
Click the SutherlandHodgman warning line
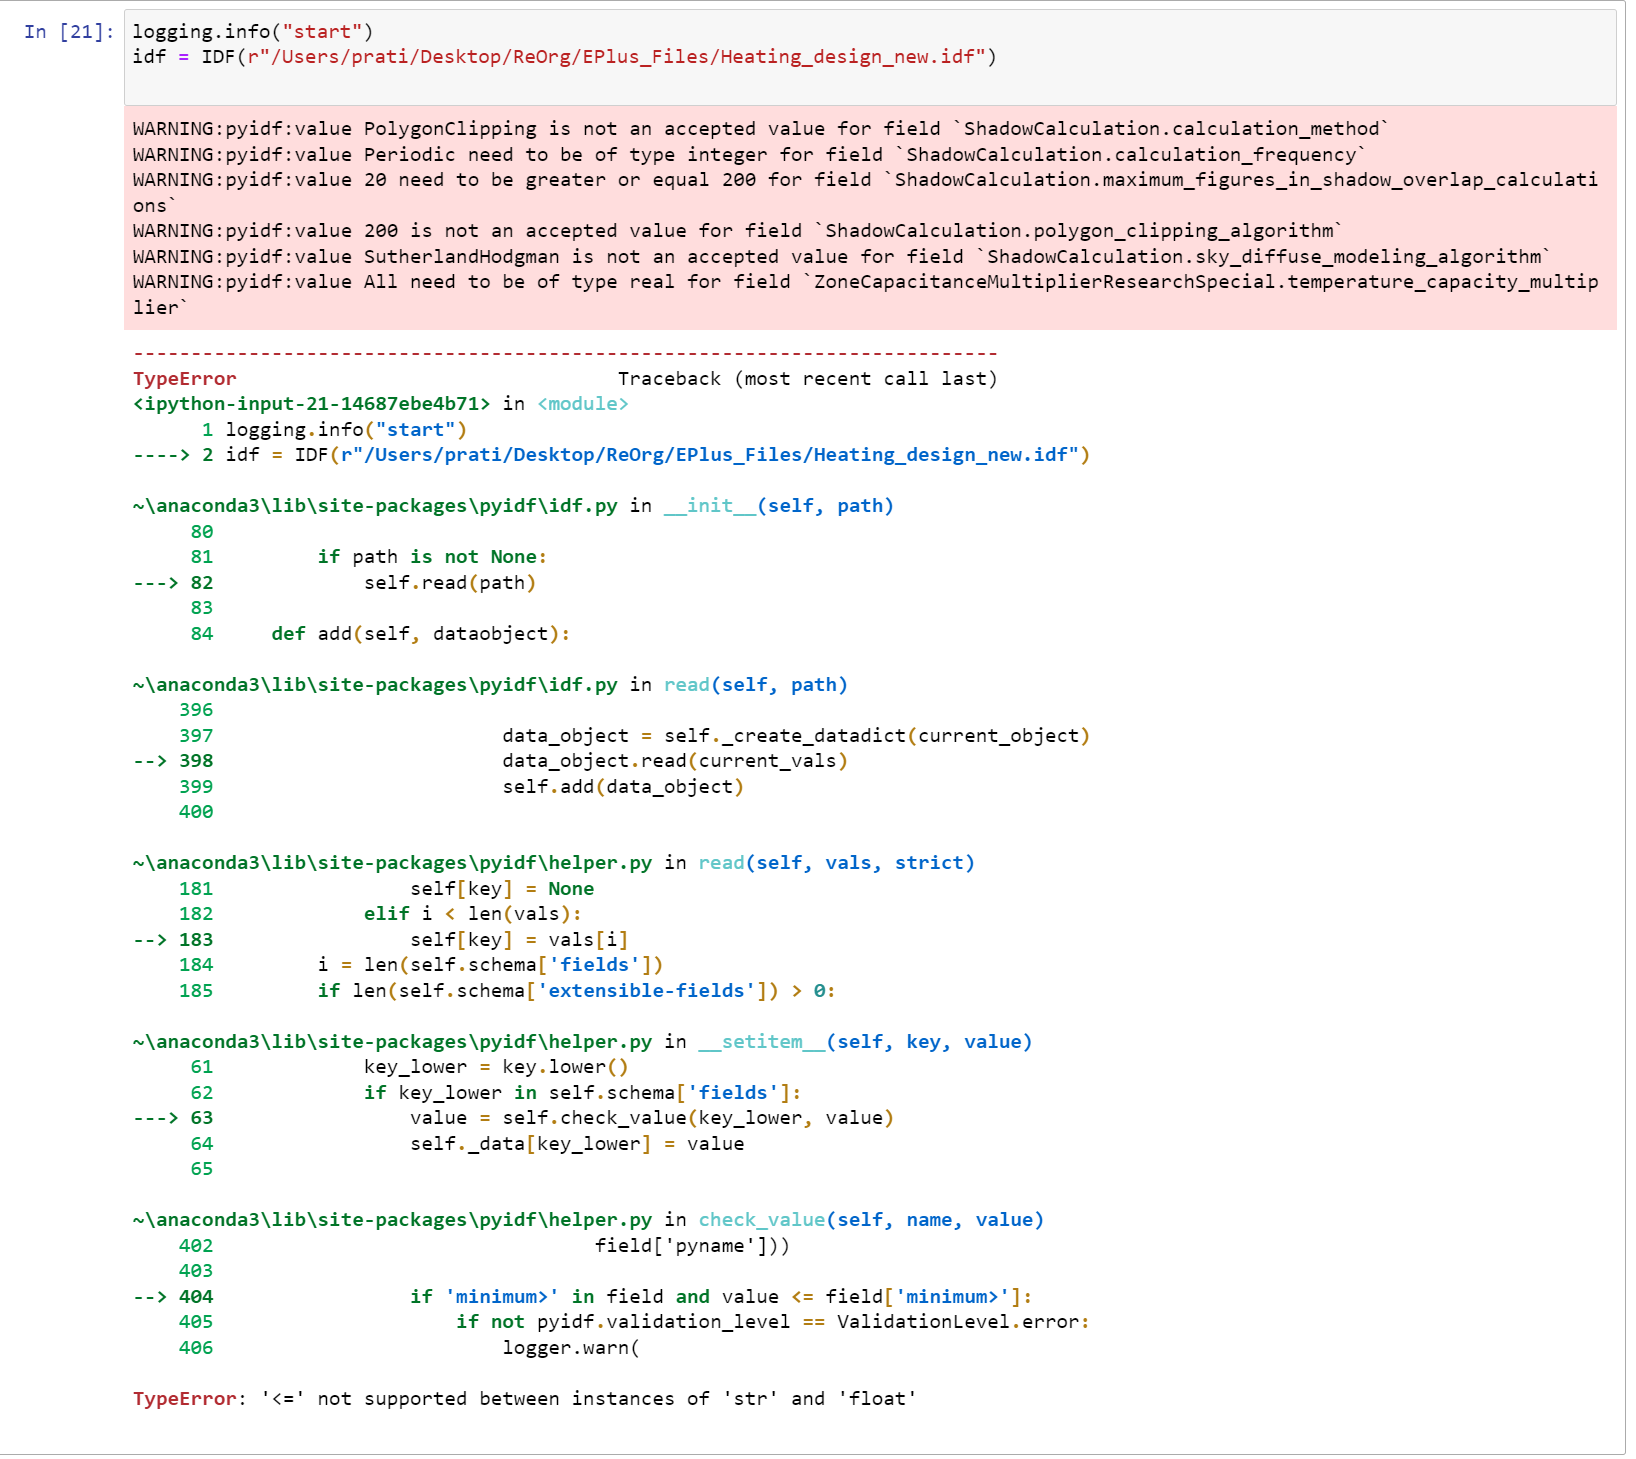[x=842, y=257]
